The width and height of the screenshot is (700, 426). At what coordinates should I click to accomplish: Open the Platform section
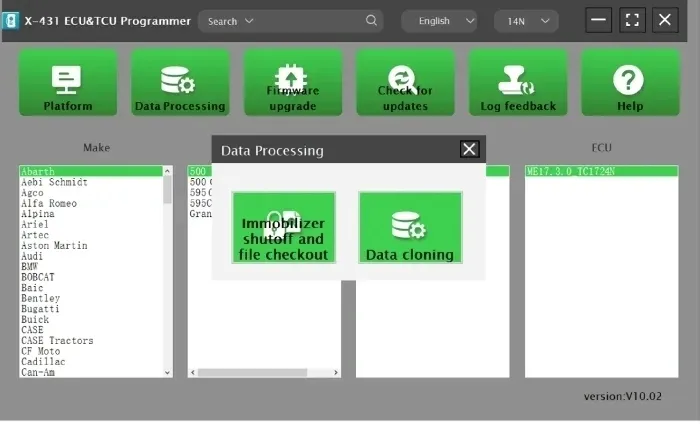pyautogui.click(x=68, y=83)
